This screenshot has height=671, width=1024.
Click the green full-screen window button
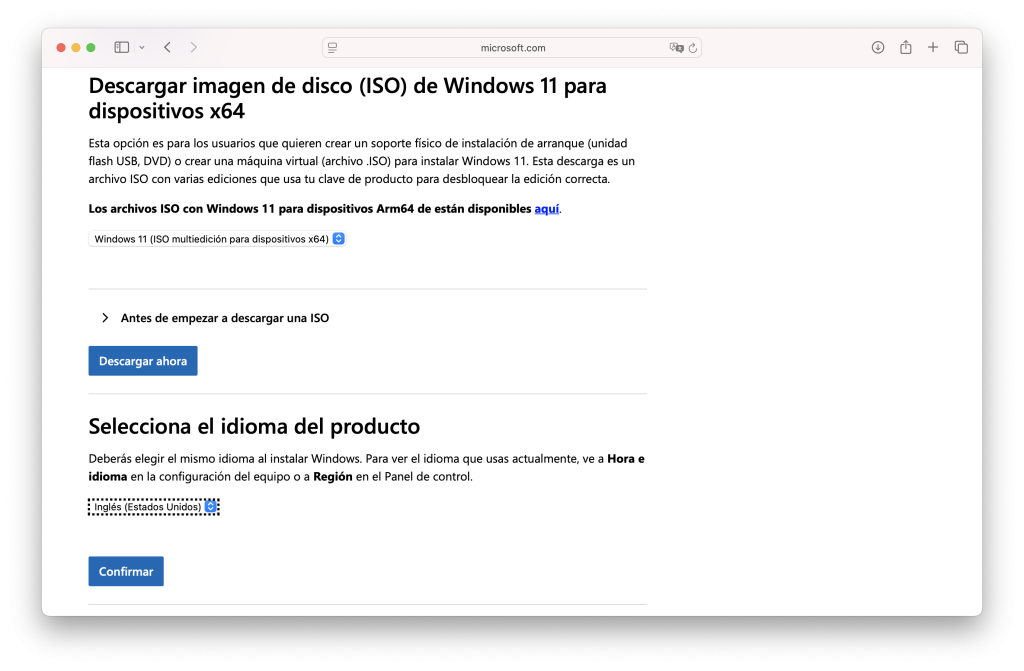tap(91, 47)
